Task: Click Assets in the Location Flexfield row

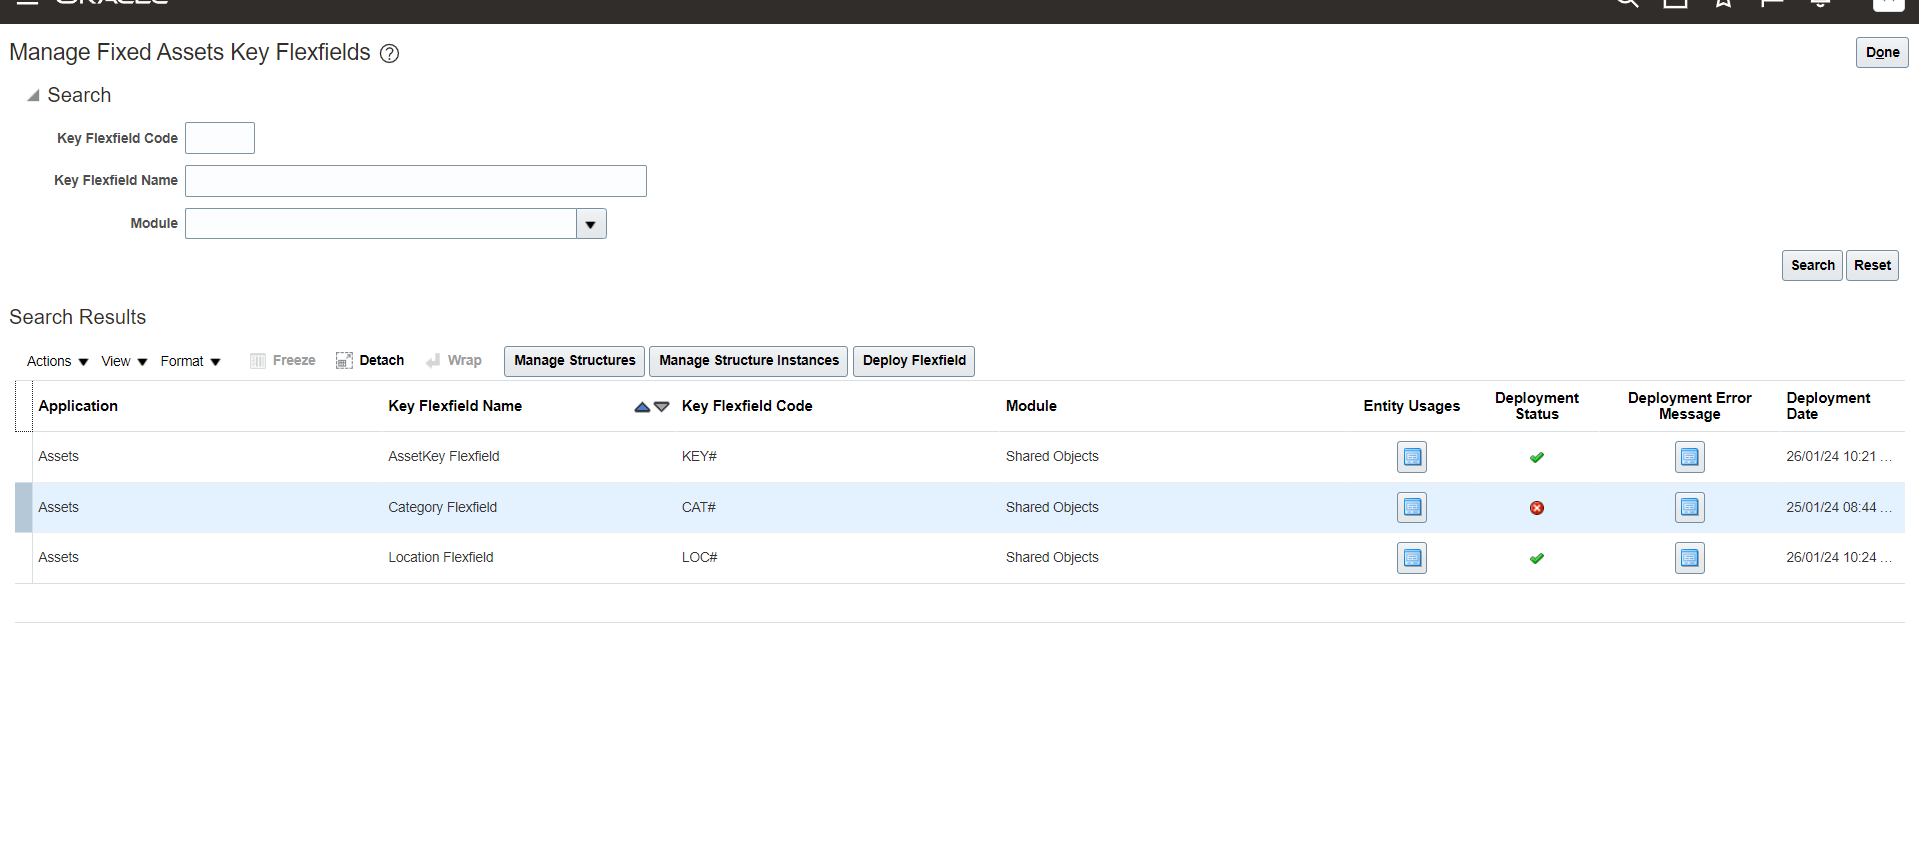Action: coord(58,558)
